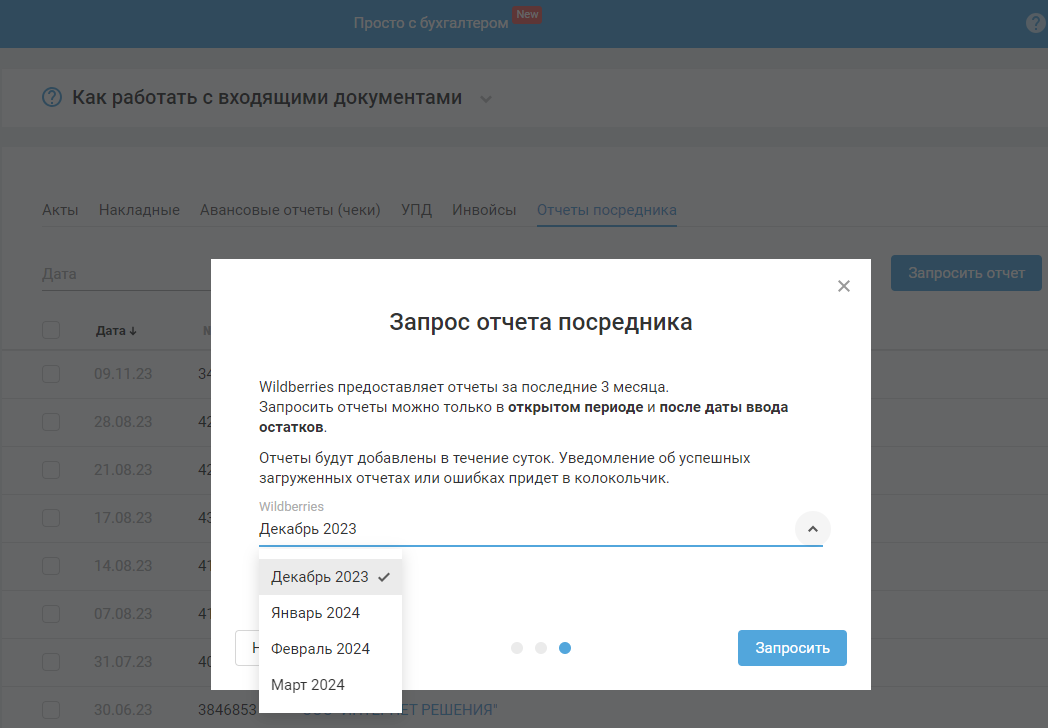Image resolution: width=1048 pixels, height=728 pixels.
Task: Check the row dated 28.08.23
Action: tap(51, 422)
